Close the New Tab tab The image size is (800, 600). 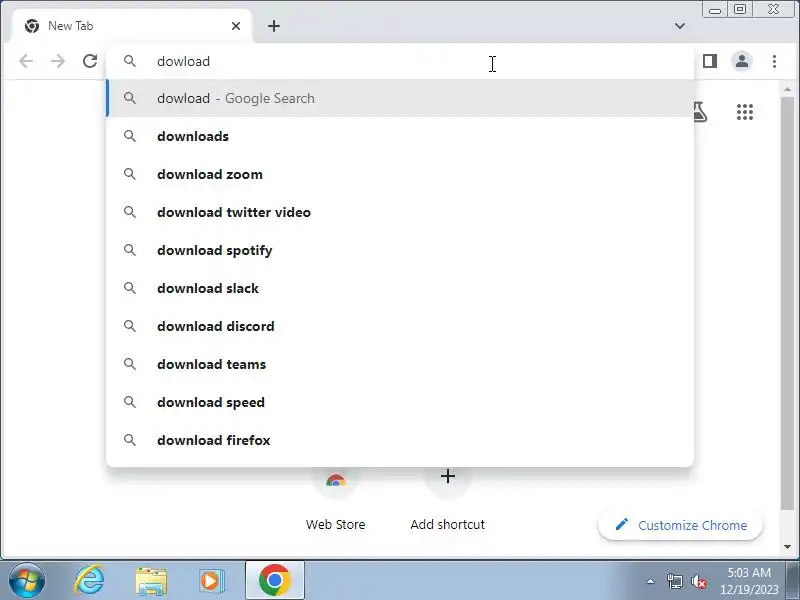click(236, 26)
